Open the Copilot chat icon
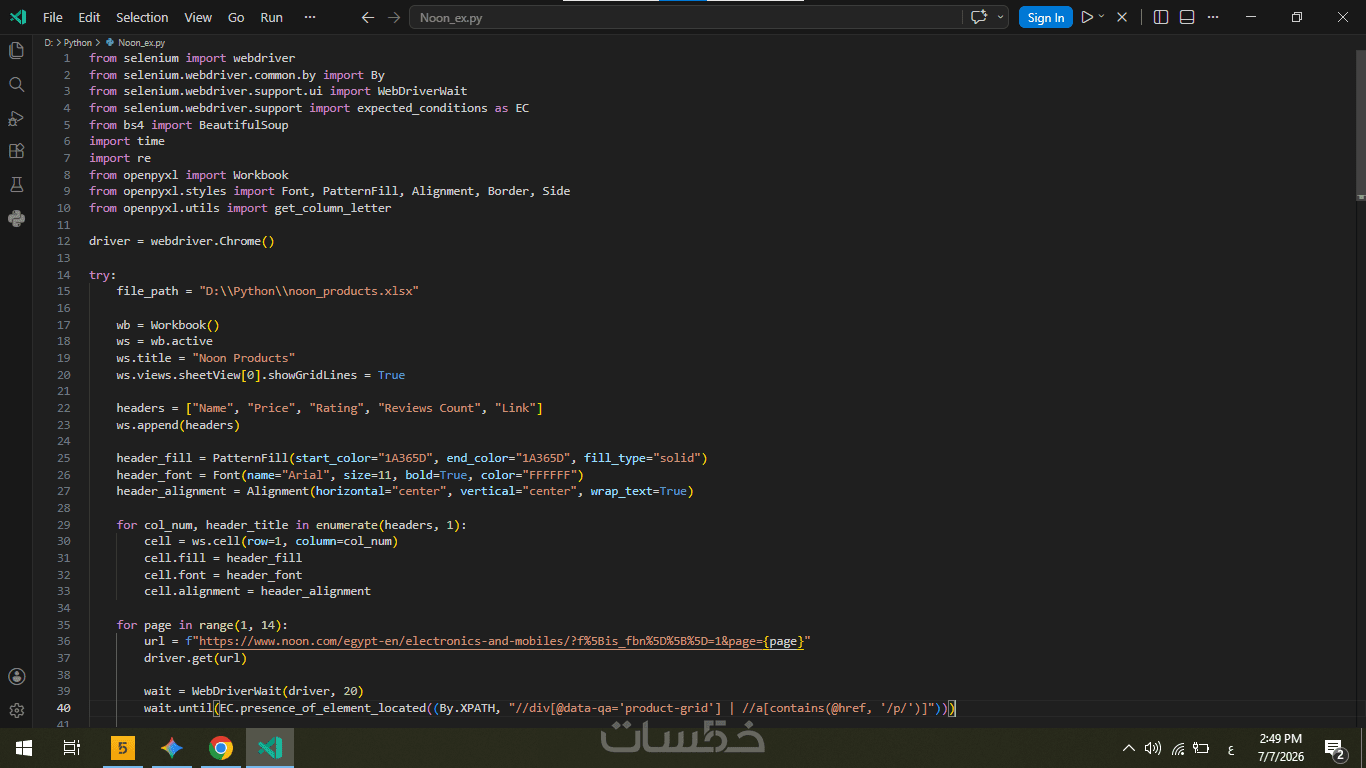 pos(979,17)
